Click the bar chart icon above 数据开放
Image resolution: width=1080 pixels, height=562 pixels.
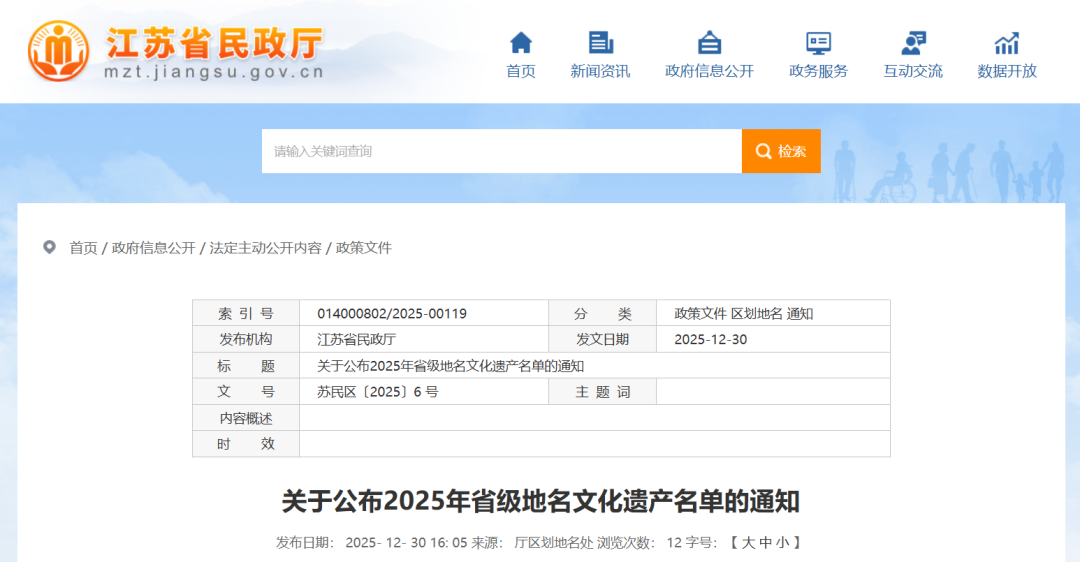click(x=1006, y=43)
